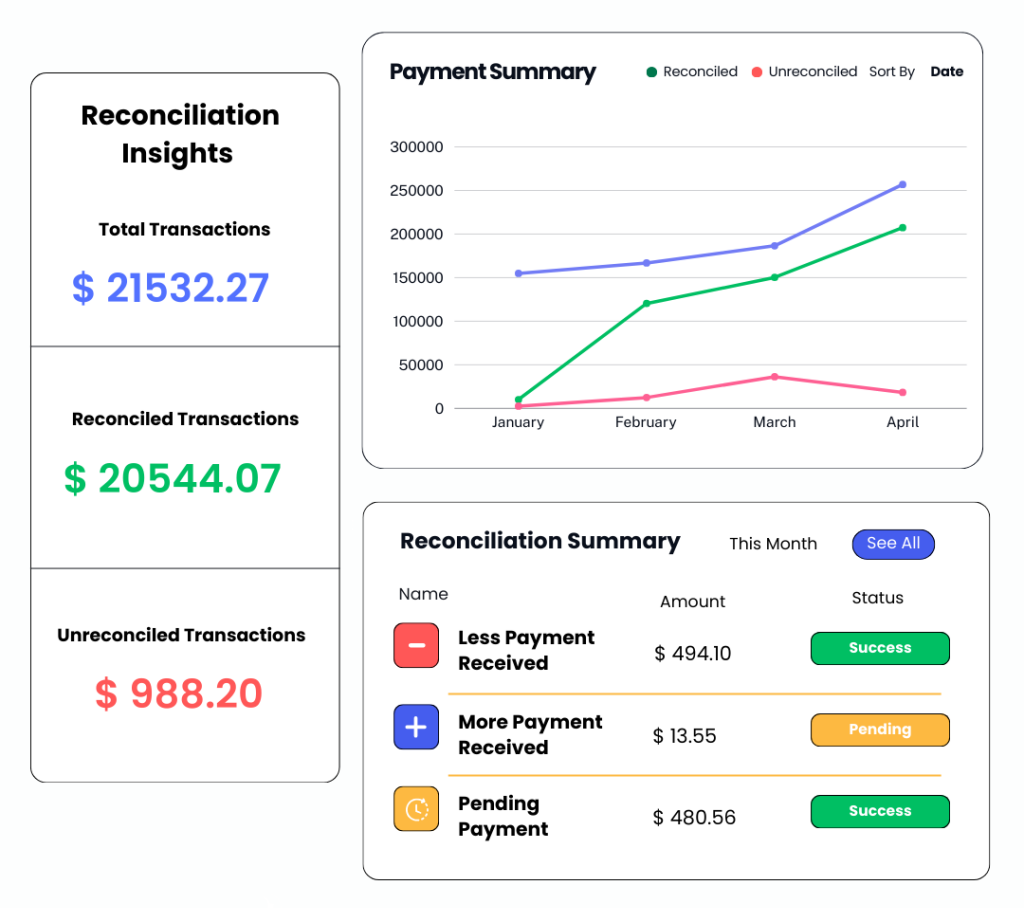Click the blue plus More Payment icon
Screen dimensions: 1024x908
click(416, 727)
